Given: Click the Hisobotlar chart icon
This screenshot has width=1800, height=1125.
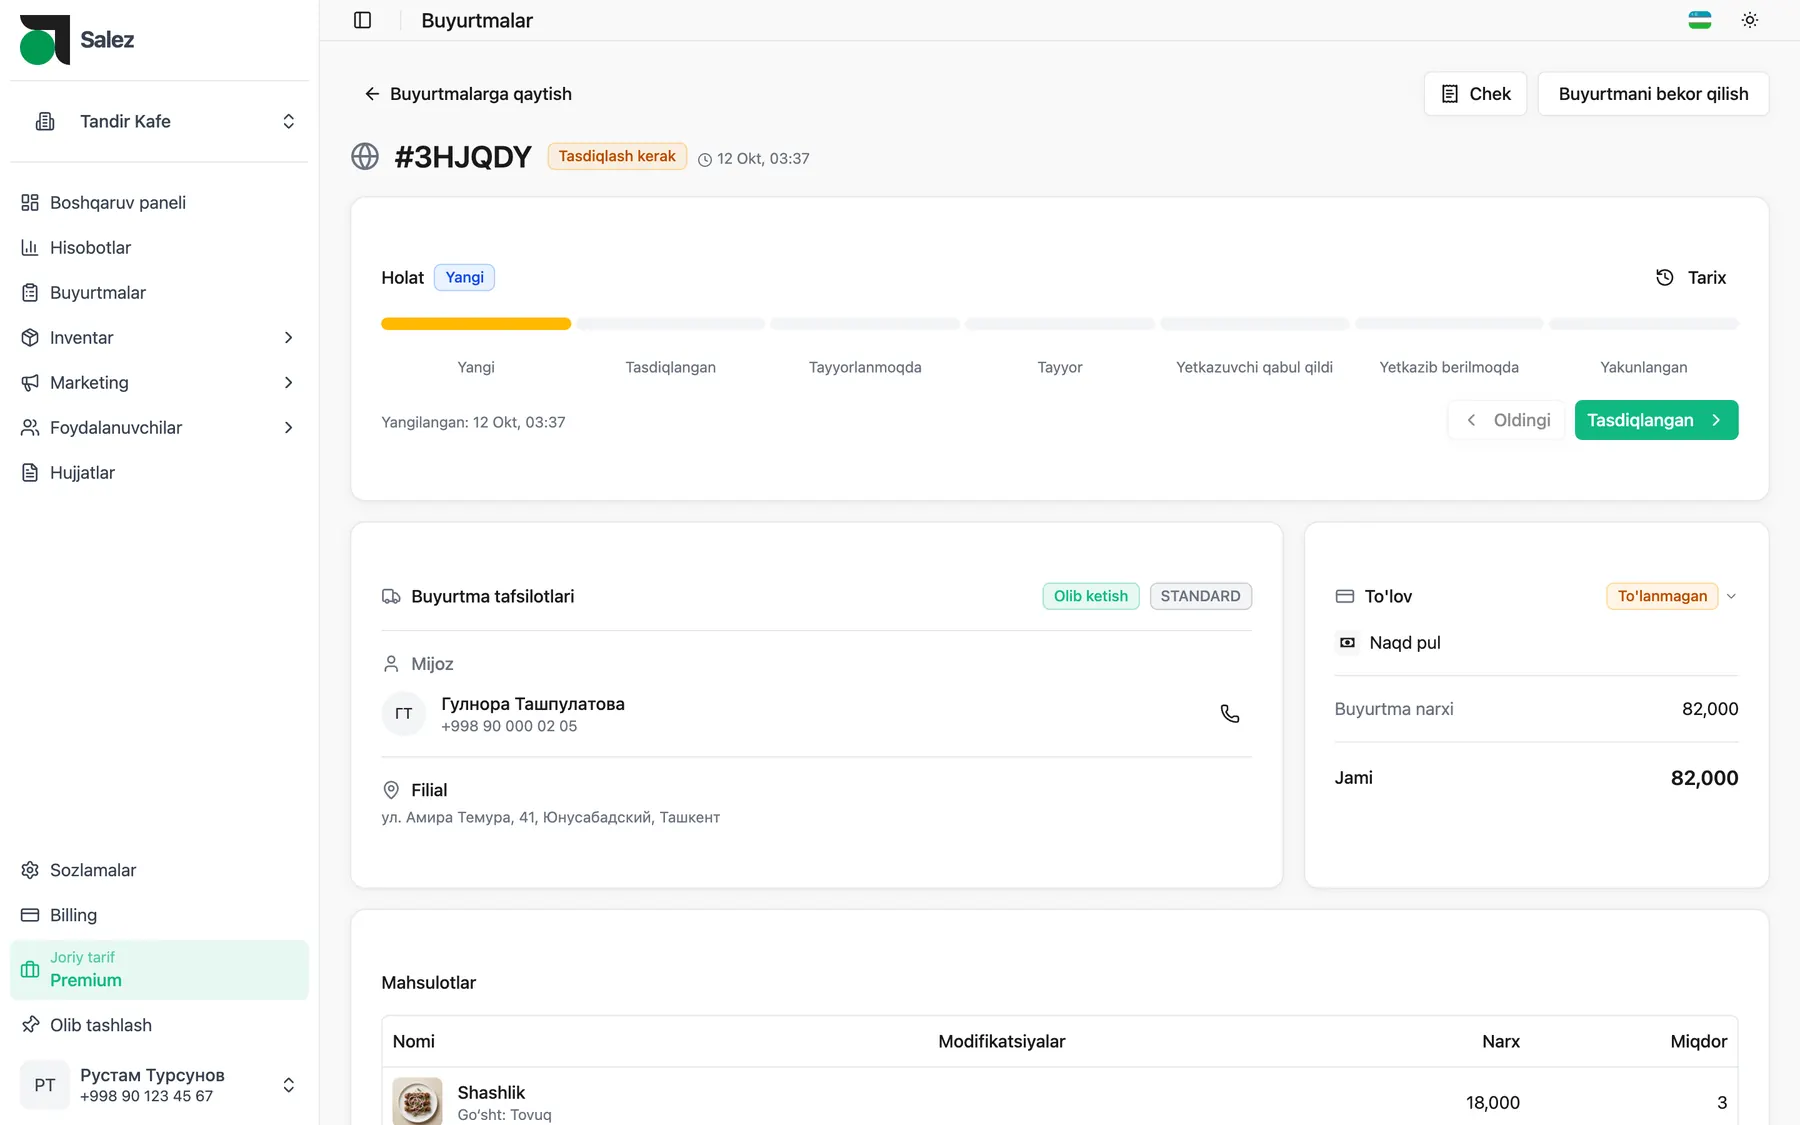Looking at the screenshot, I should (30, 248).
